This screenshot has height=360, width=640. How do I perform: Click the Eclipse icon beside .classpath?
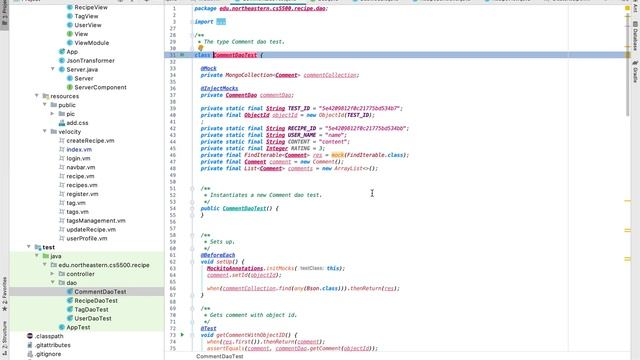[30, 336]
